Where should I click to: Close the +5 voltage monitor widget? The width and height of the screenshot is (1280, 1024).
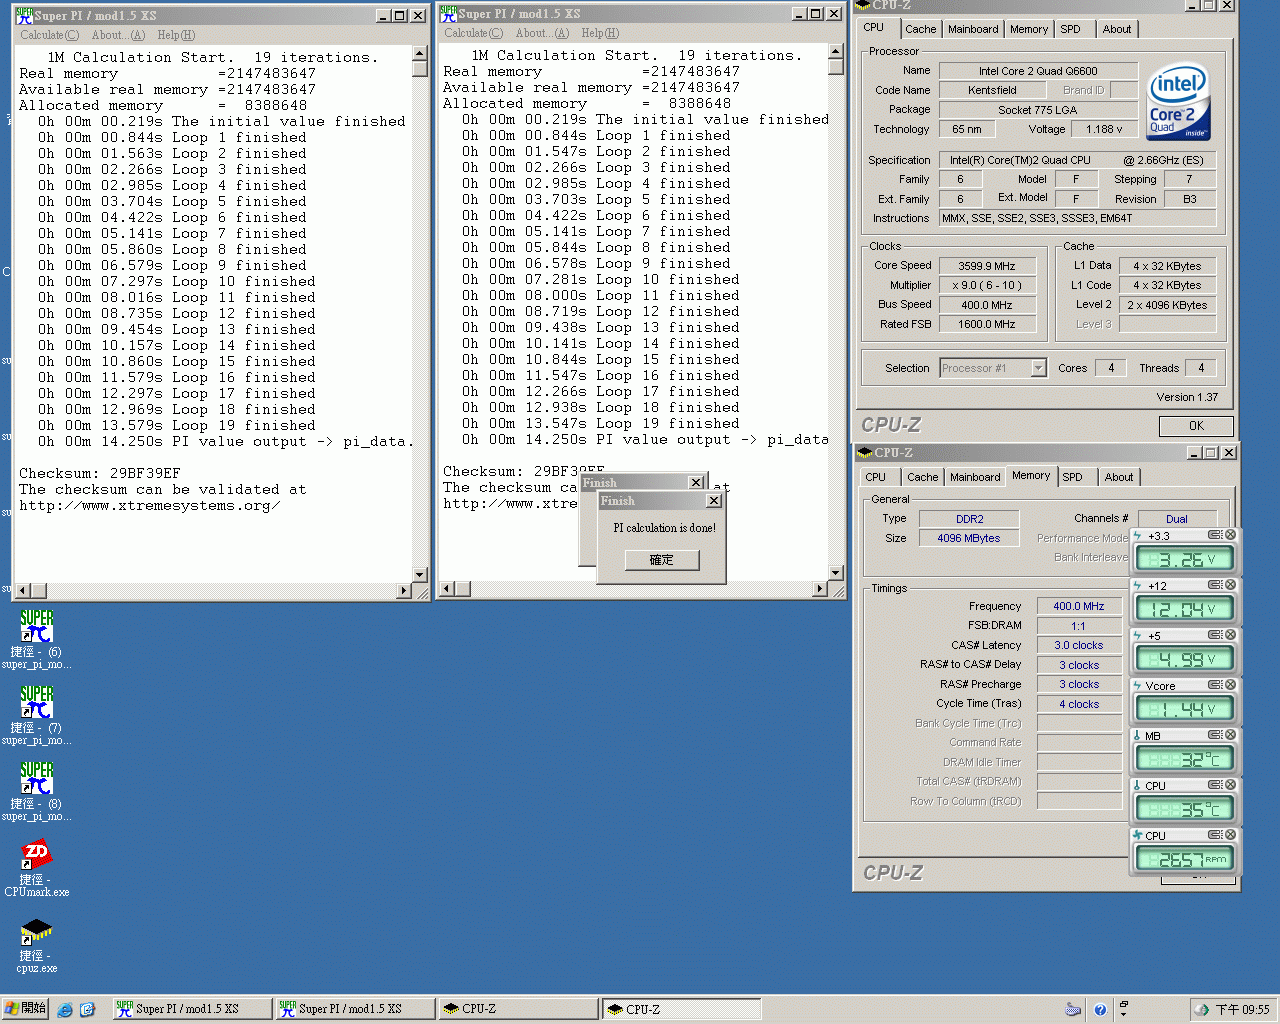[1231, 635]
